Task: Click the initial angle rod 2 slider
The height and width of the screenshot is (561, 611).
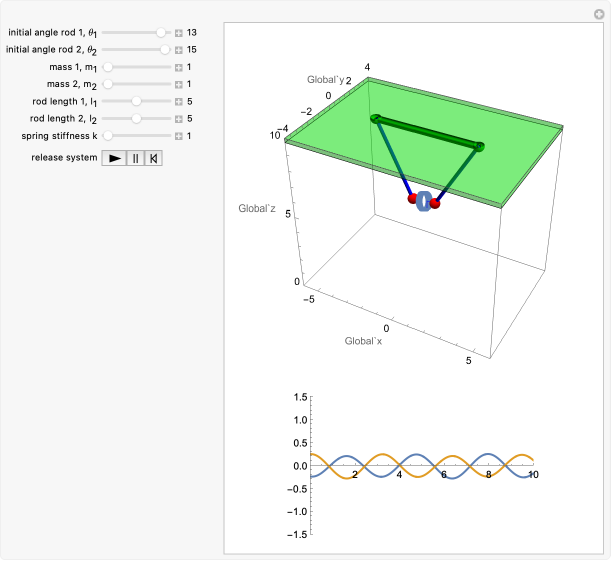Action: pos(163,50)
